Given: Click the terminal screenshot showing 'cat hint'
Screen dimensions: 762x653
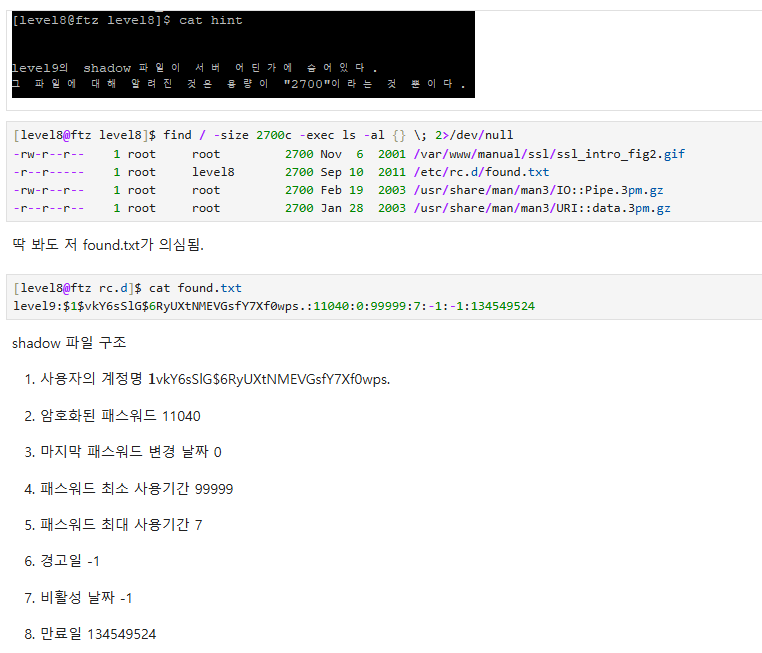Looking at the screenshot, I should tap(243, 54).
